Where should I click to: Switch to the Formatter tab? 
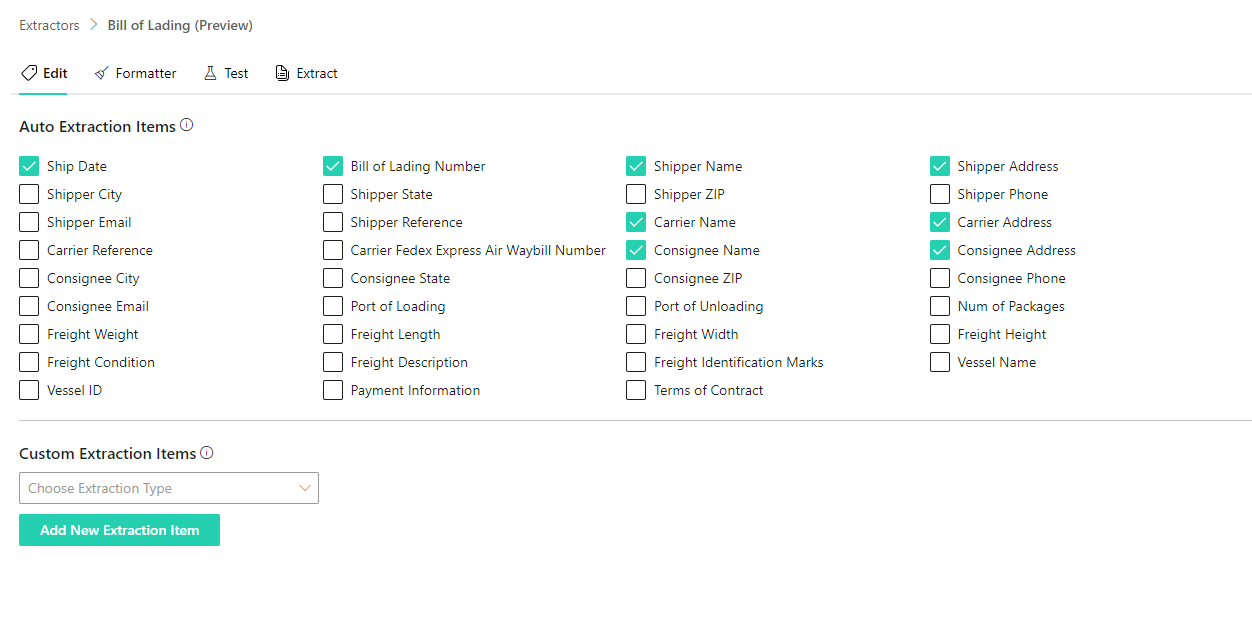pos(145,73)
